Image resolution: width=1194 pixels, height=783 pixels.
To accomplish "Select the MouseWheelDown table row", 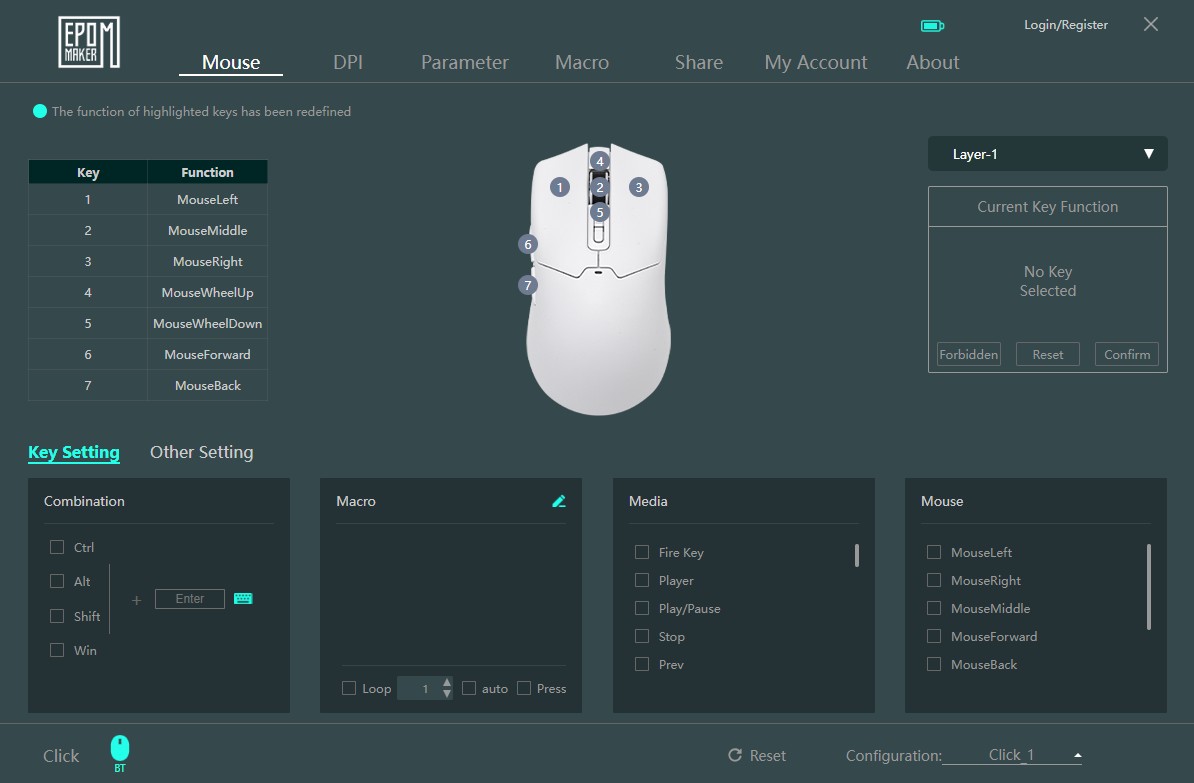I will (148, 323).
